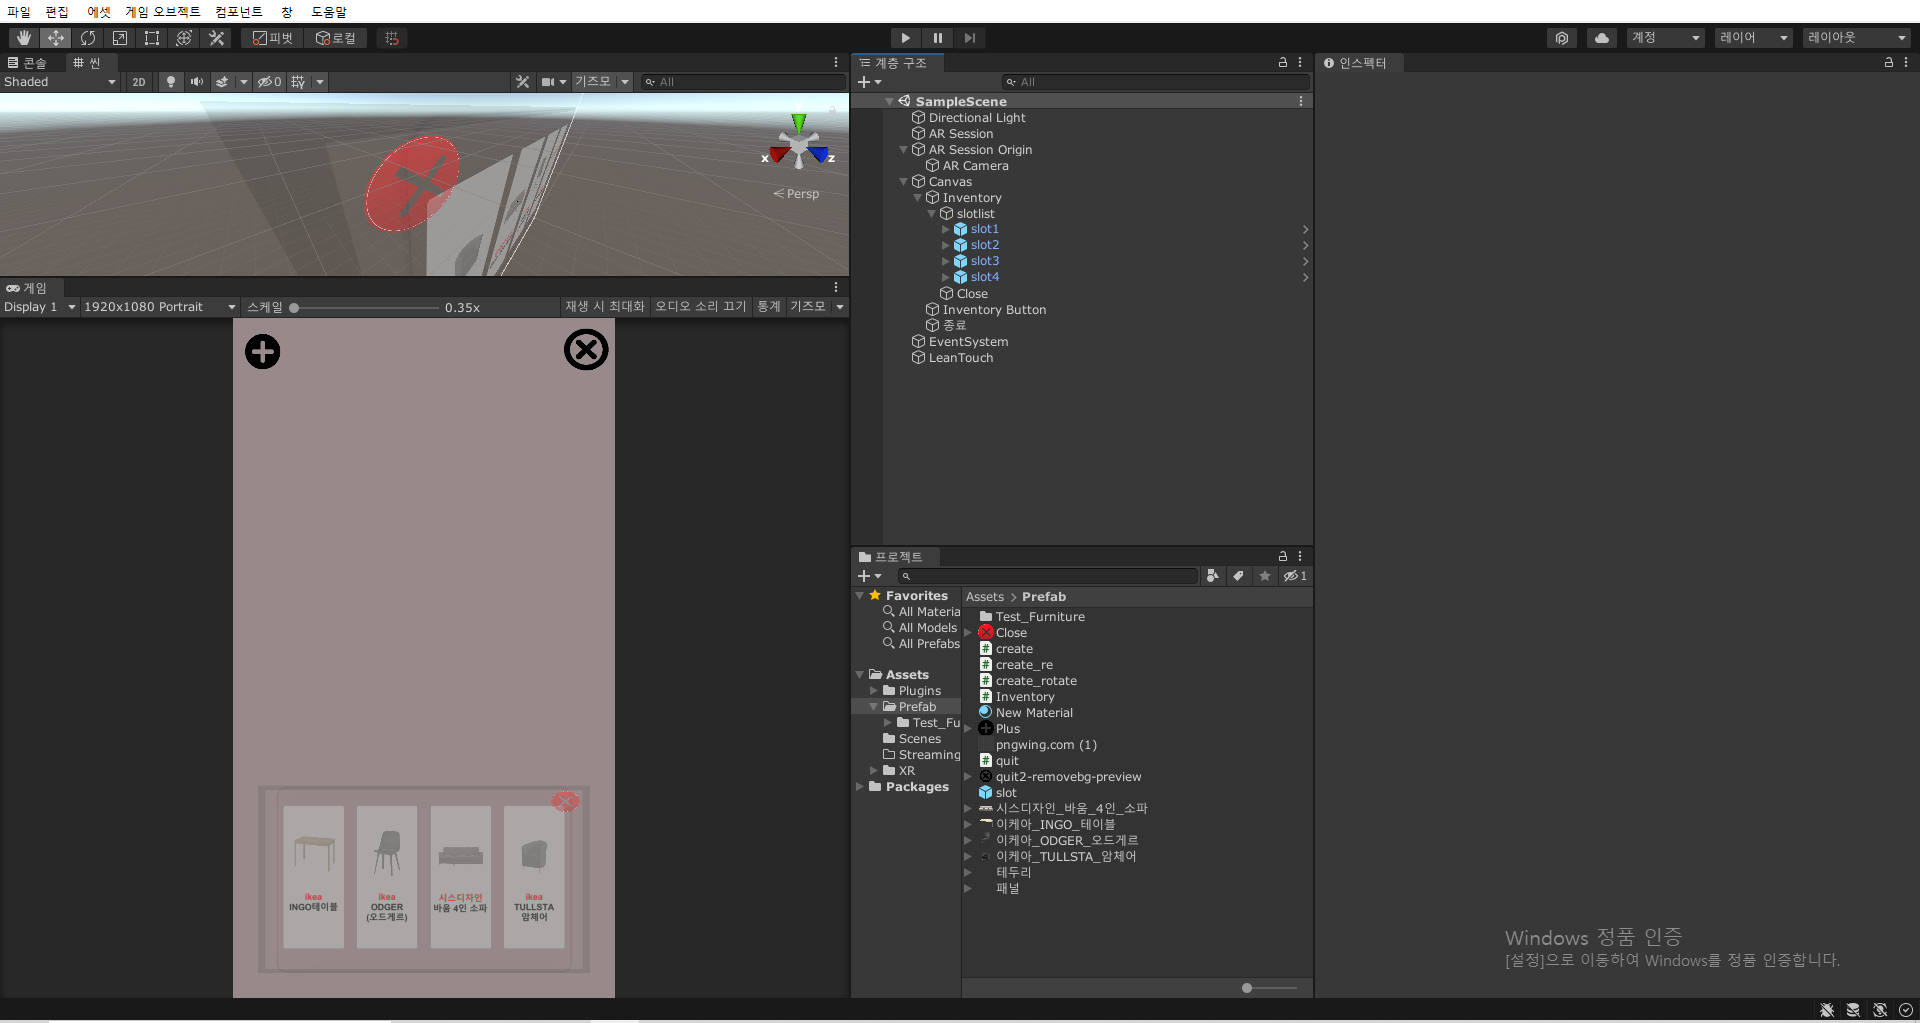Pause the game with the pause button

coord(937,37)
